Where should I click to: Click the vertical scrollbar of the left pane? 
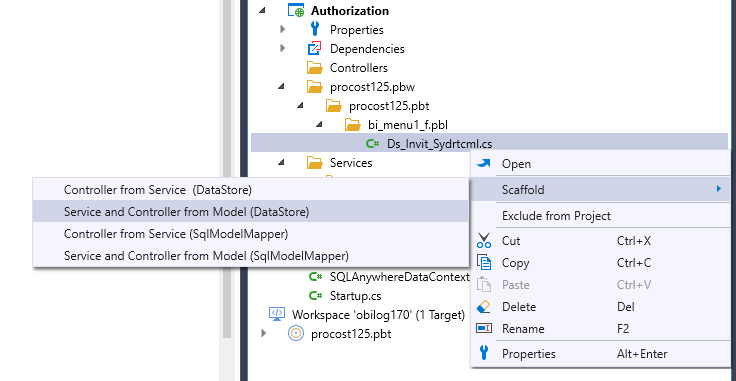[227, 169]
